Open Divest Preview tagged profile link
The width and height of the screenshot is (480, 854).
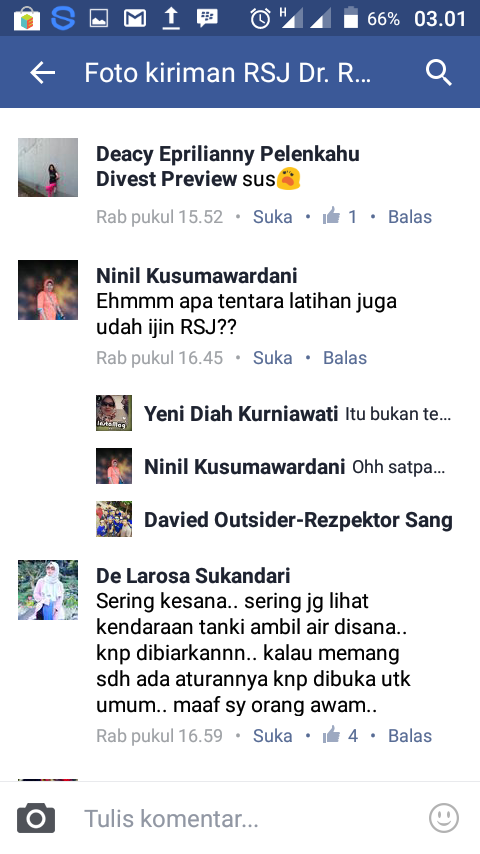tap(167, 179)
